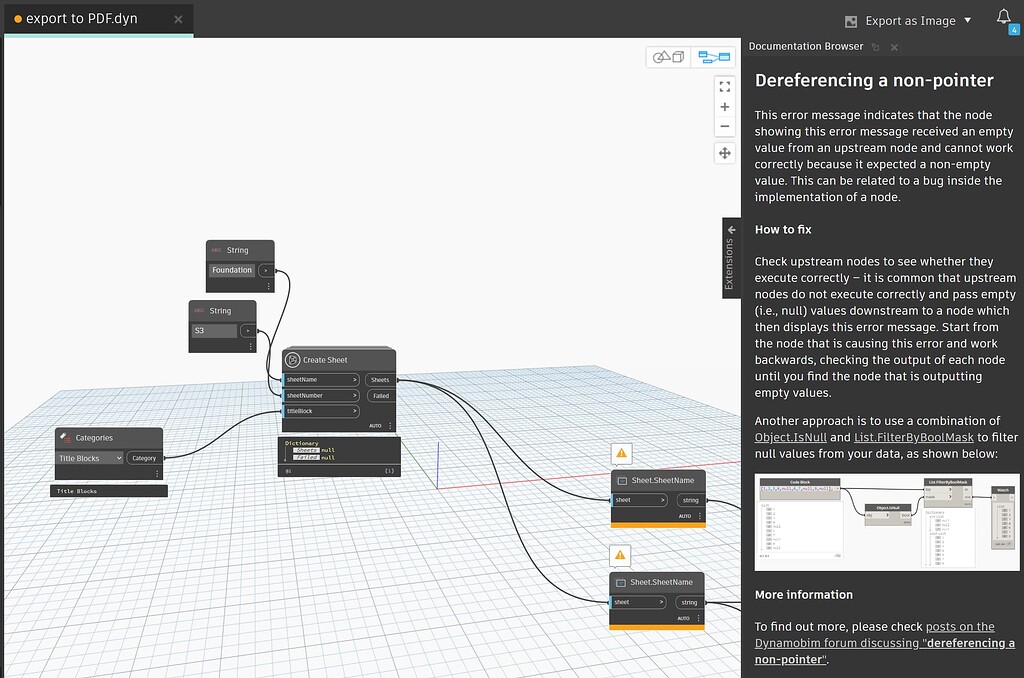1024x678 pixels.
Task: Collapse the Extensions side panel
Action: (731, 230)
